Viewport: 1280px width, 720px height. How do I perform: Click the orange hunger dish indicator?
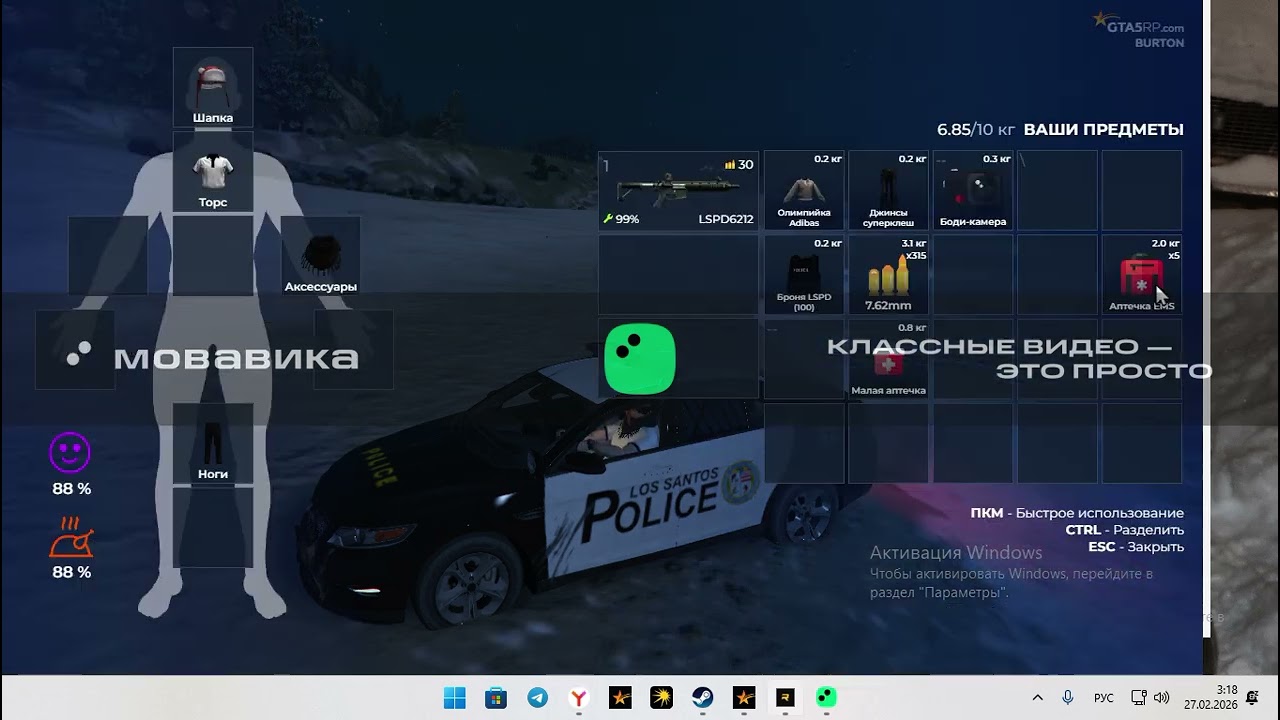pos(71,537)
